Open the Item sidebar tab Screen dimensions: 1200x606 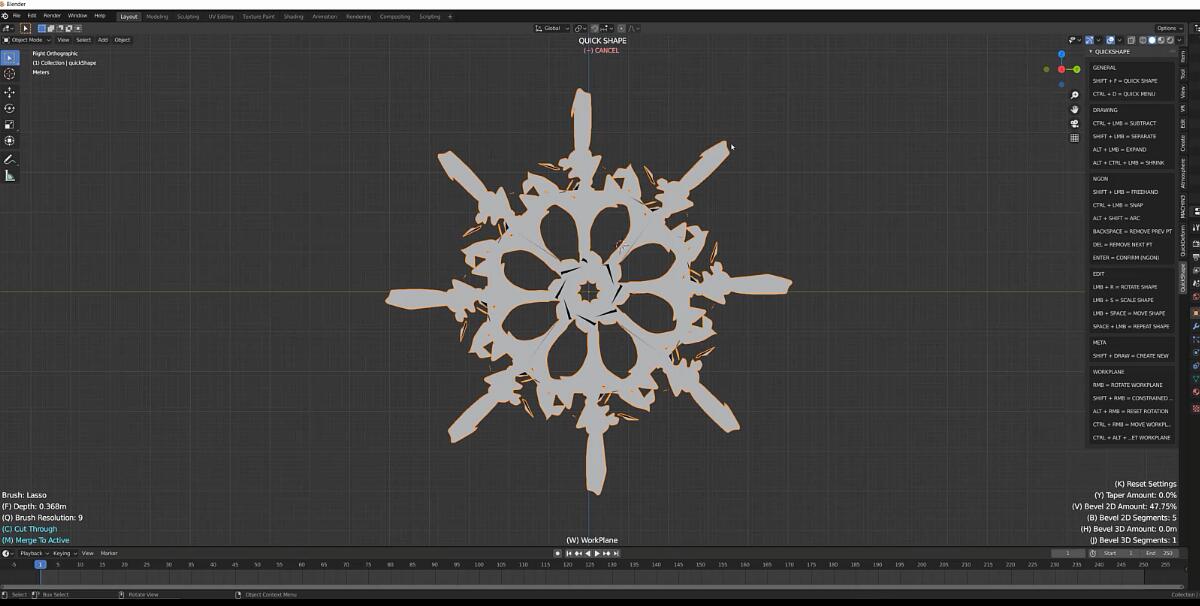[x=1184, y=58]
